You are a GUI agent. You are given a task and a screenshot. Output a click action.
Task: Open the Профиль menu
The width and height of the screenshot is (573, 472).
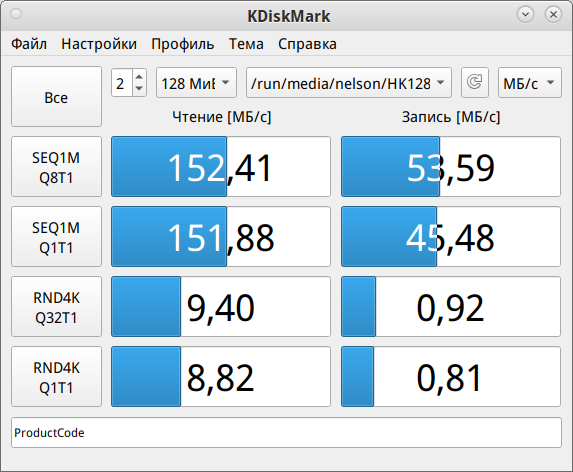tap(183, 44)
